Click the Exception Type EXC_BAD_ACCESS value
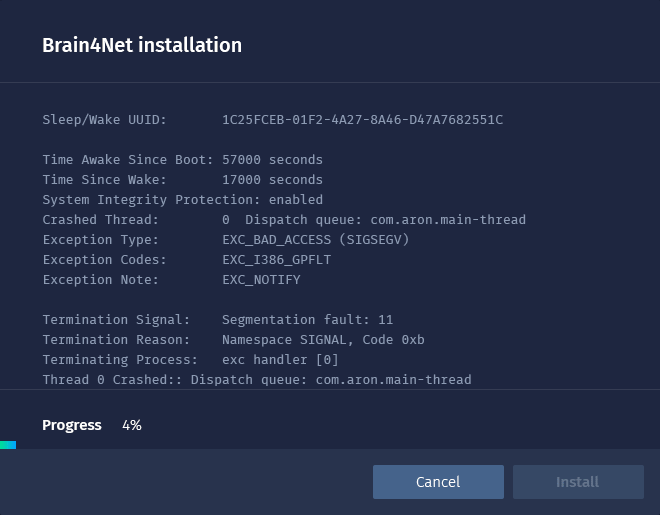 315,240
